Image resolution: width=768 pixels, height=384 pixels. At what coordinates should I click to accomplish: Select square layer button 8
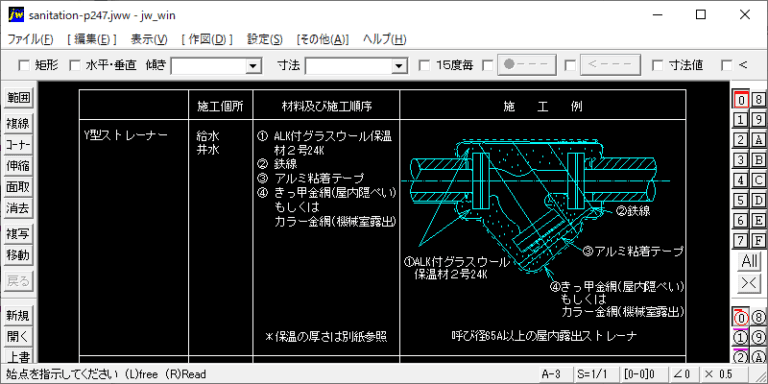(759, 99)
